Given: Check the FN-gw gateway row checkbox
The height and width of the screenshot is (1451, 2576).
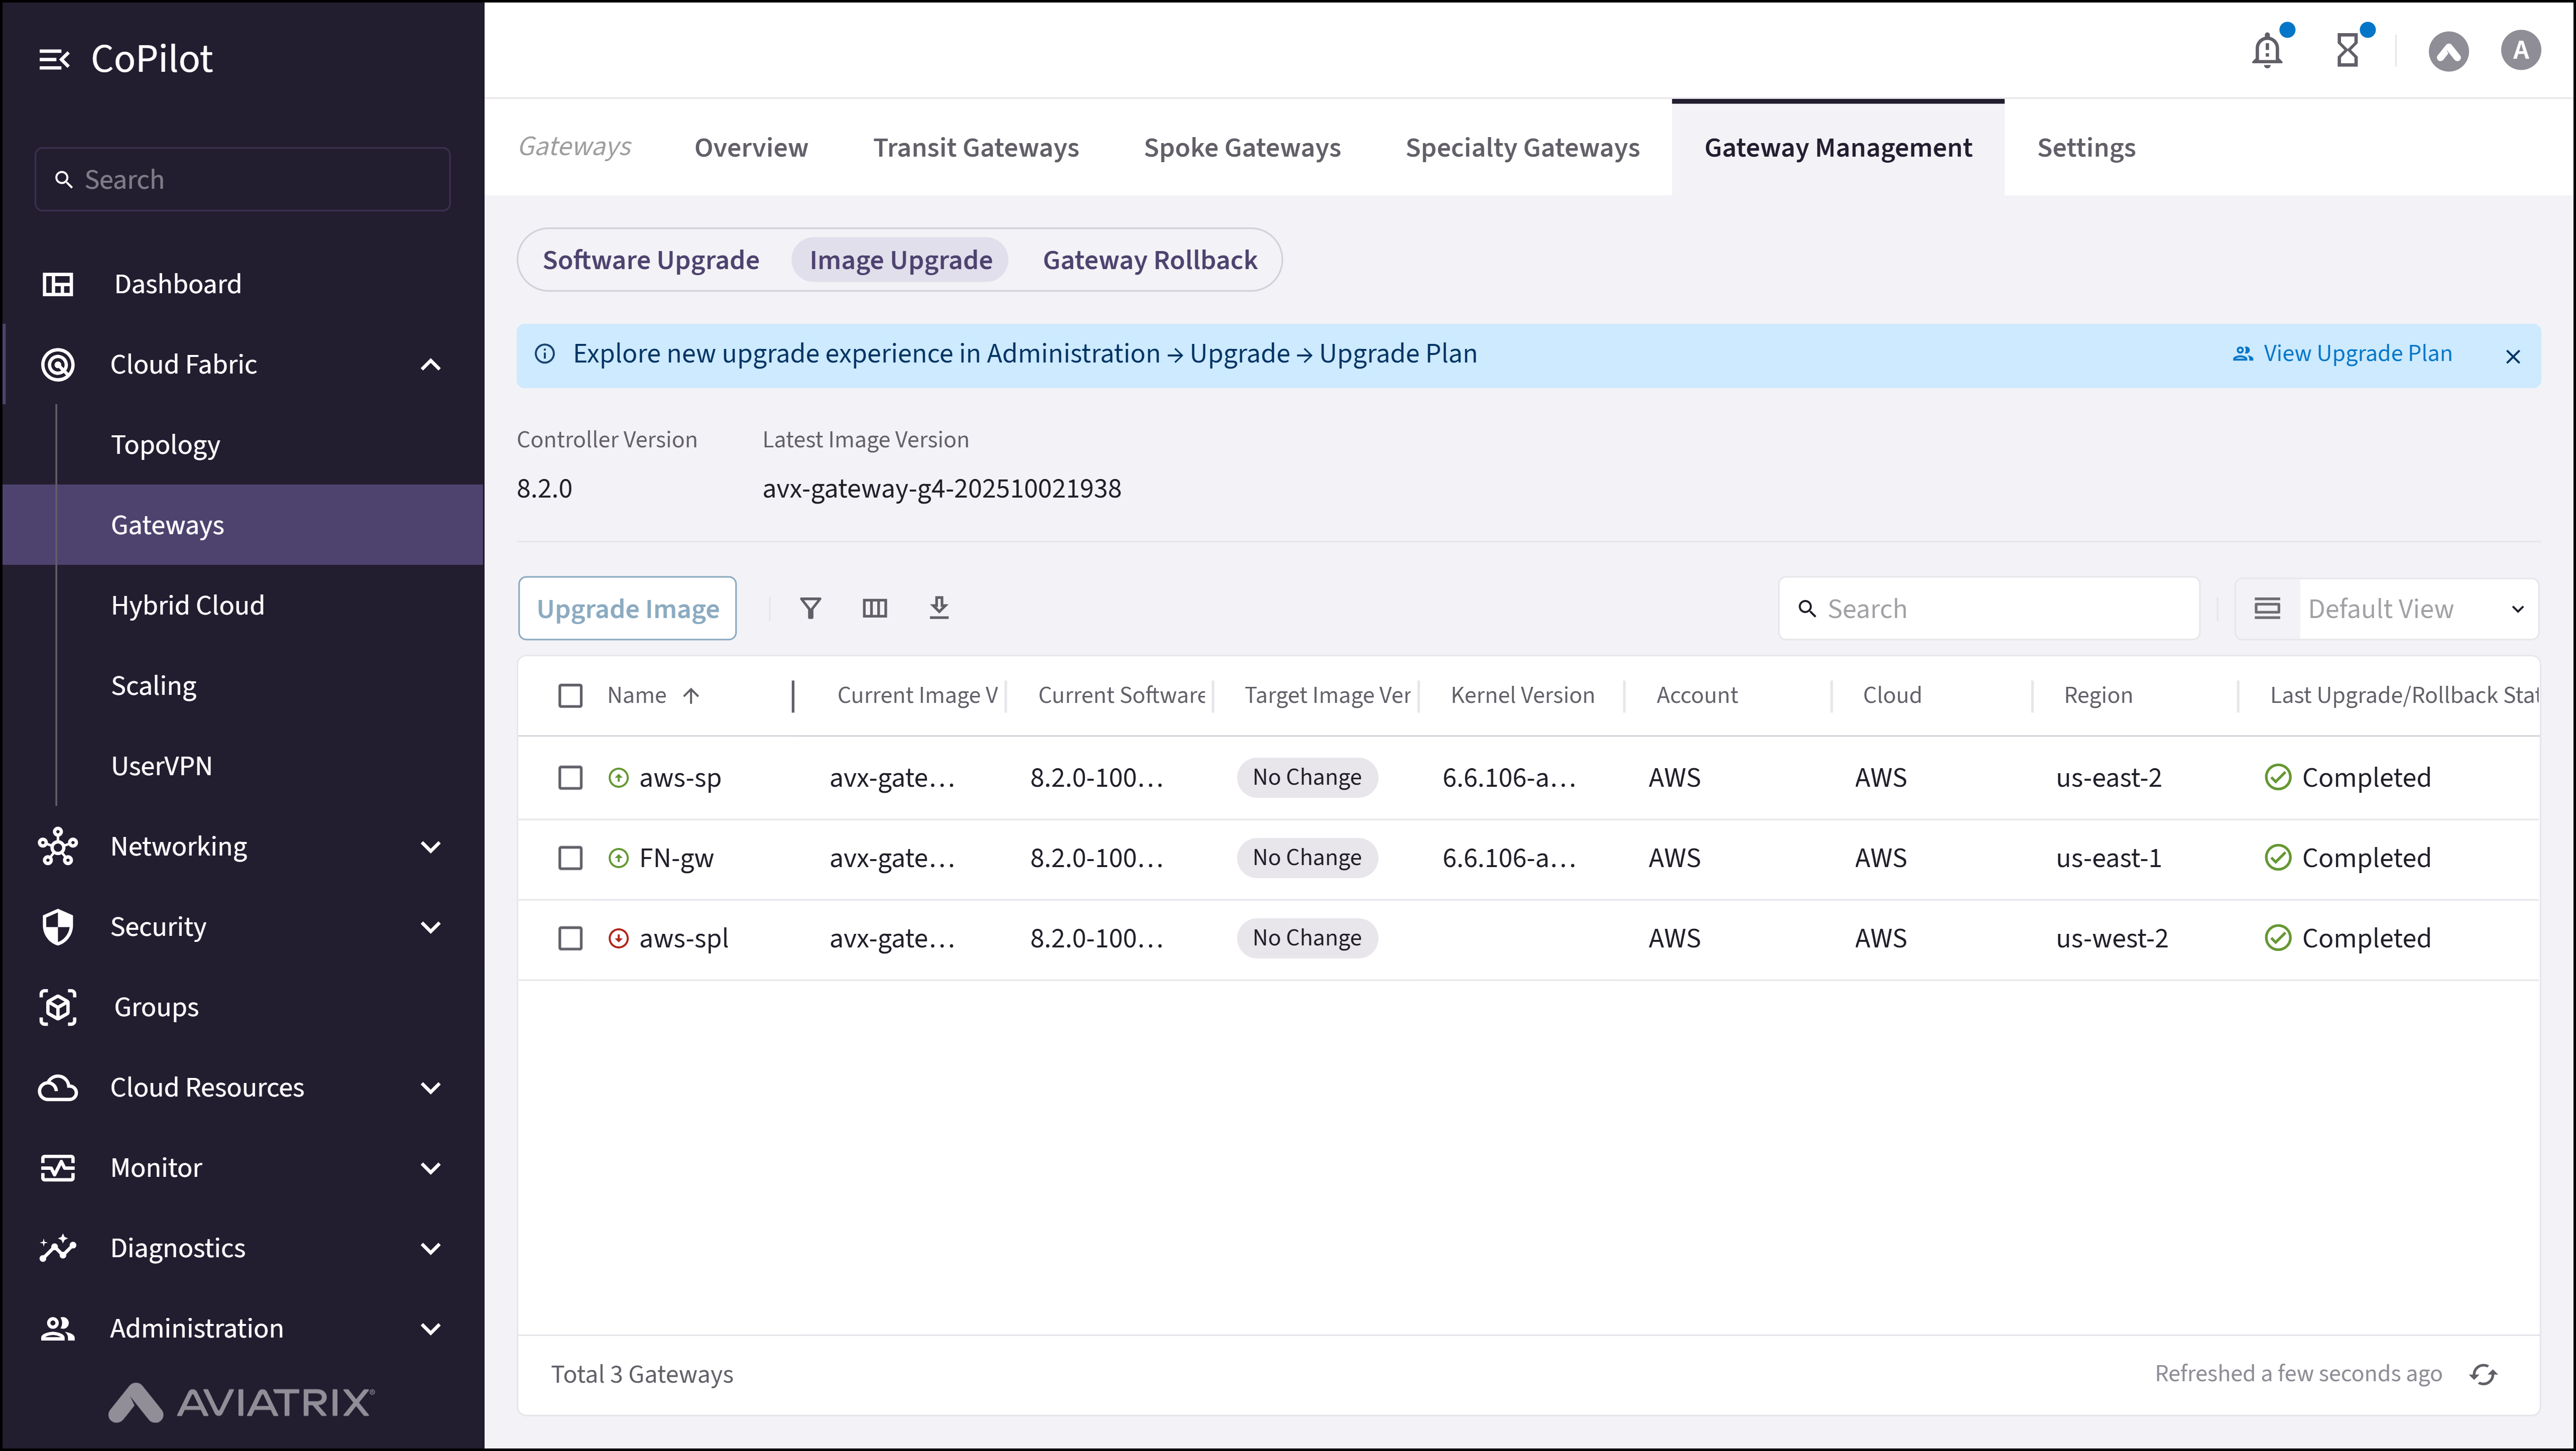Looking at the screenshot, I should pyautogui.click(x=571, y=858).
